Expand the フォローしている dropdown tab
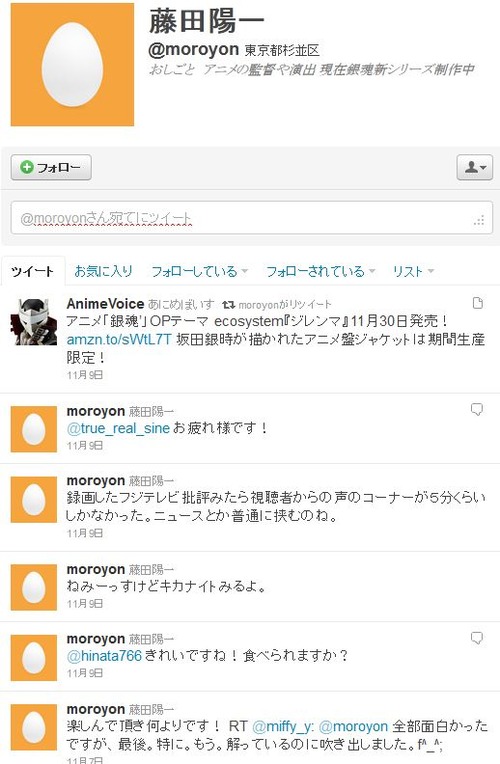This screenshot has width=500, height=764. (x=199, y=271)
